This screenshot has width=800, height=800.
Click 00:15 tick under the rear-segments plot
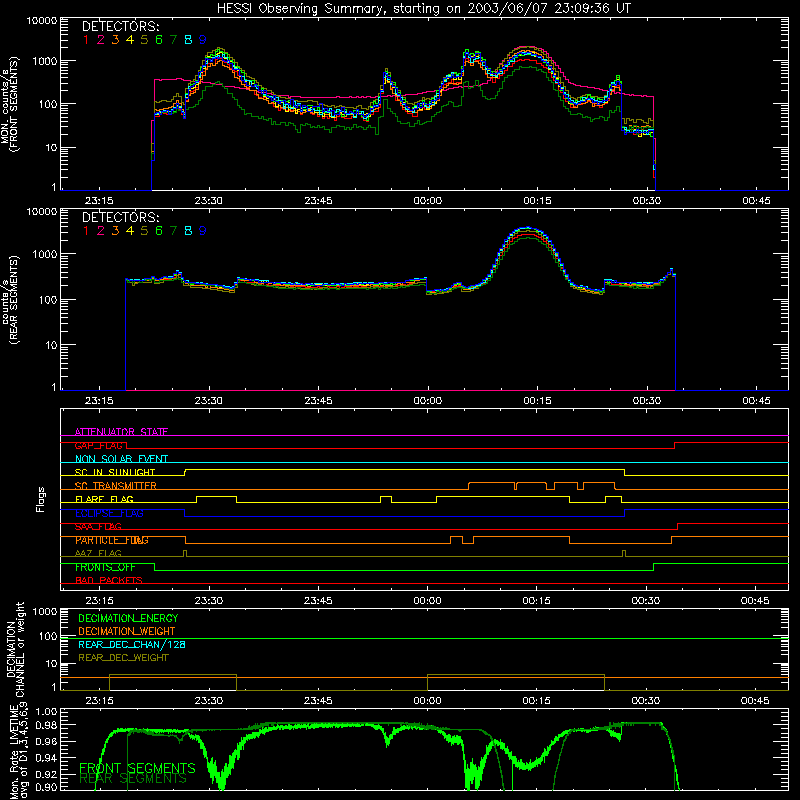[x=537, y=401]
